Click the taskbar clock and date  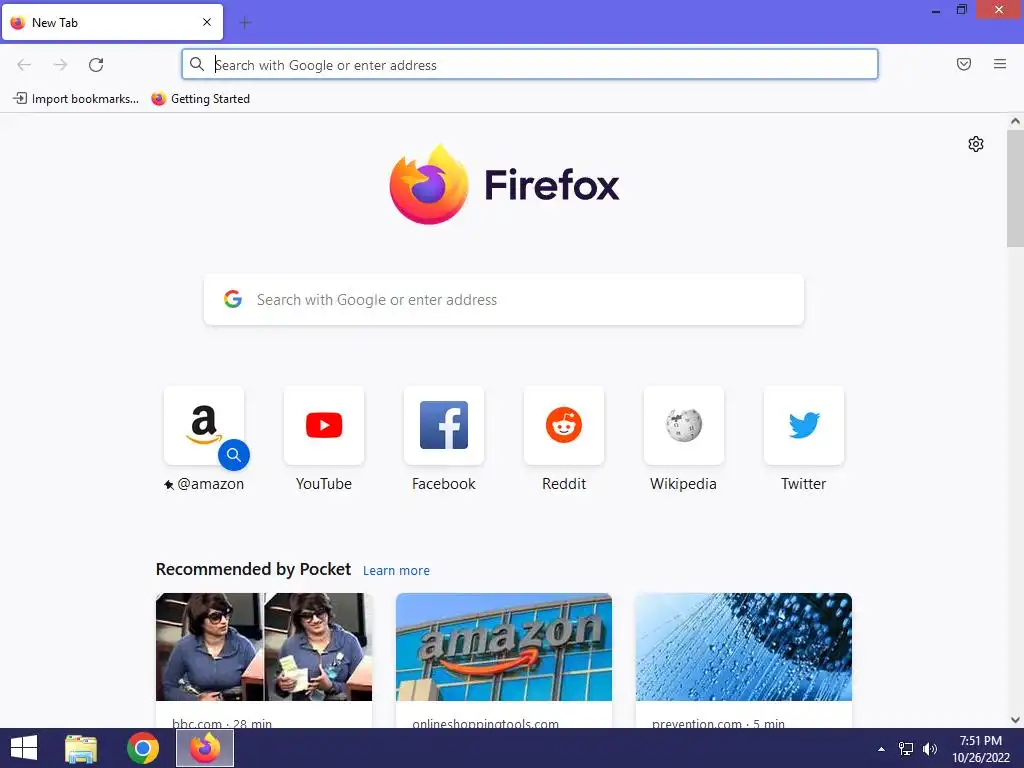click(x=980, y=749)
